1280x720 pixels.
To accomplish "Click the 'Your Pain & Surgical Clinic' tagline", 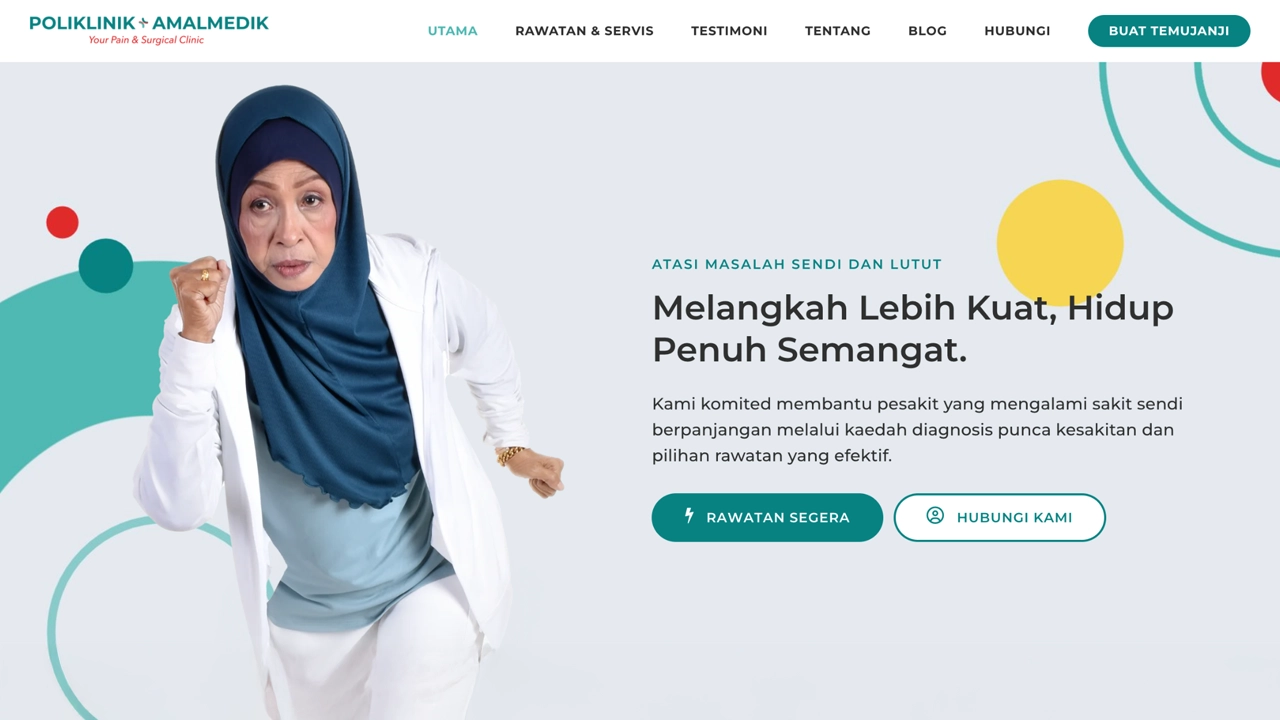I will (x=146, y=40).
